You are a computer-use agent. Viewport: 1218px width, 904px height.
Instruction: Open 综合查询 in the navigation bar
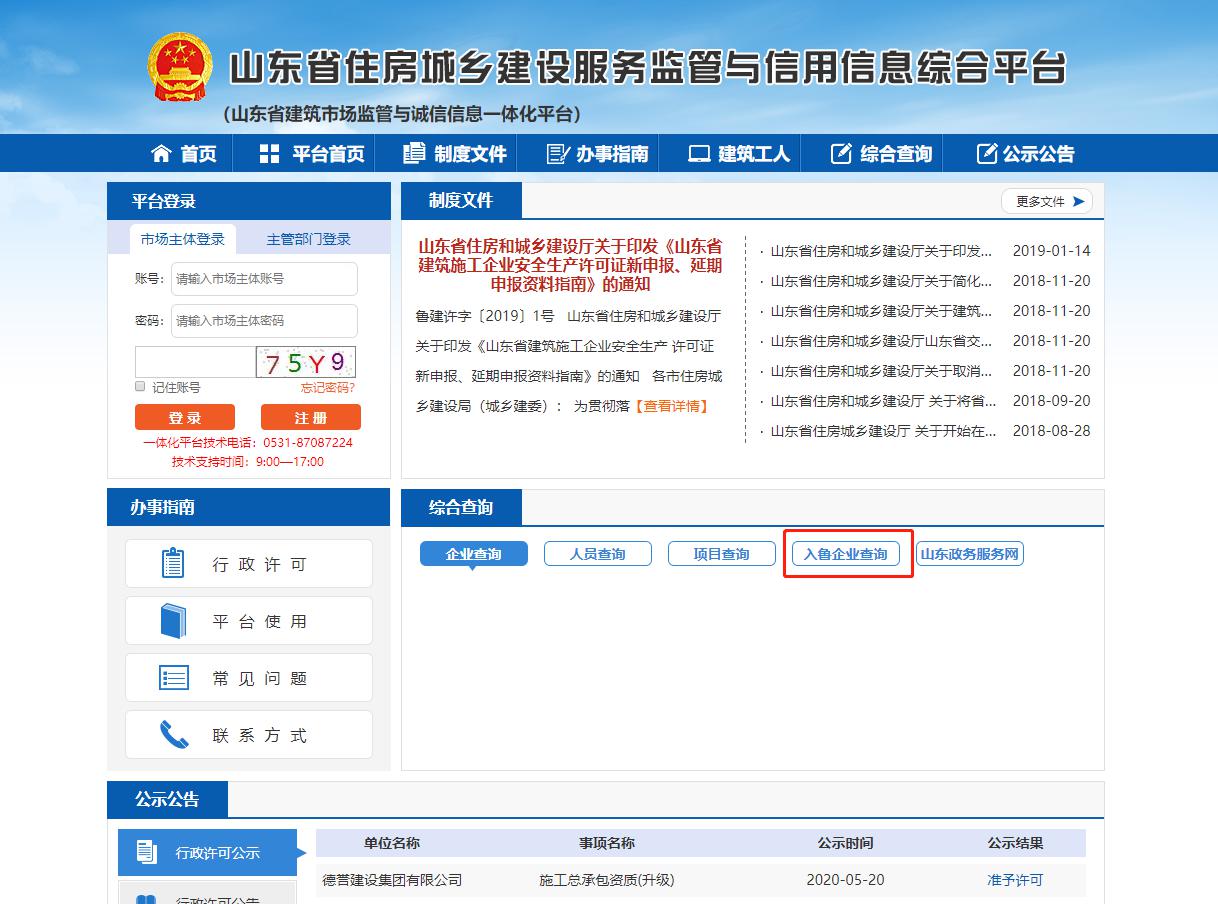pos(881,153)
